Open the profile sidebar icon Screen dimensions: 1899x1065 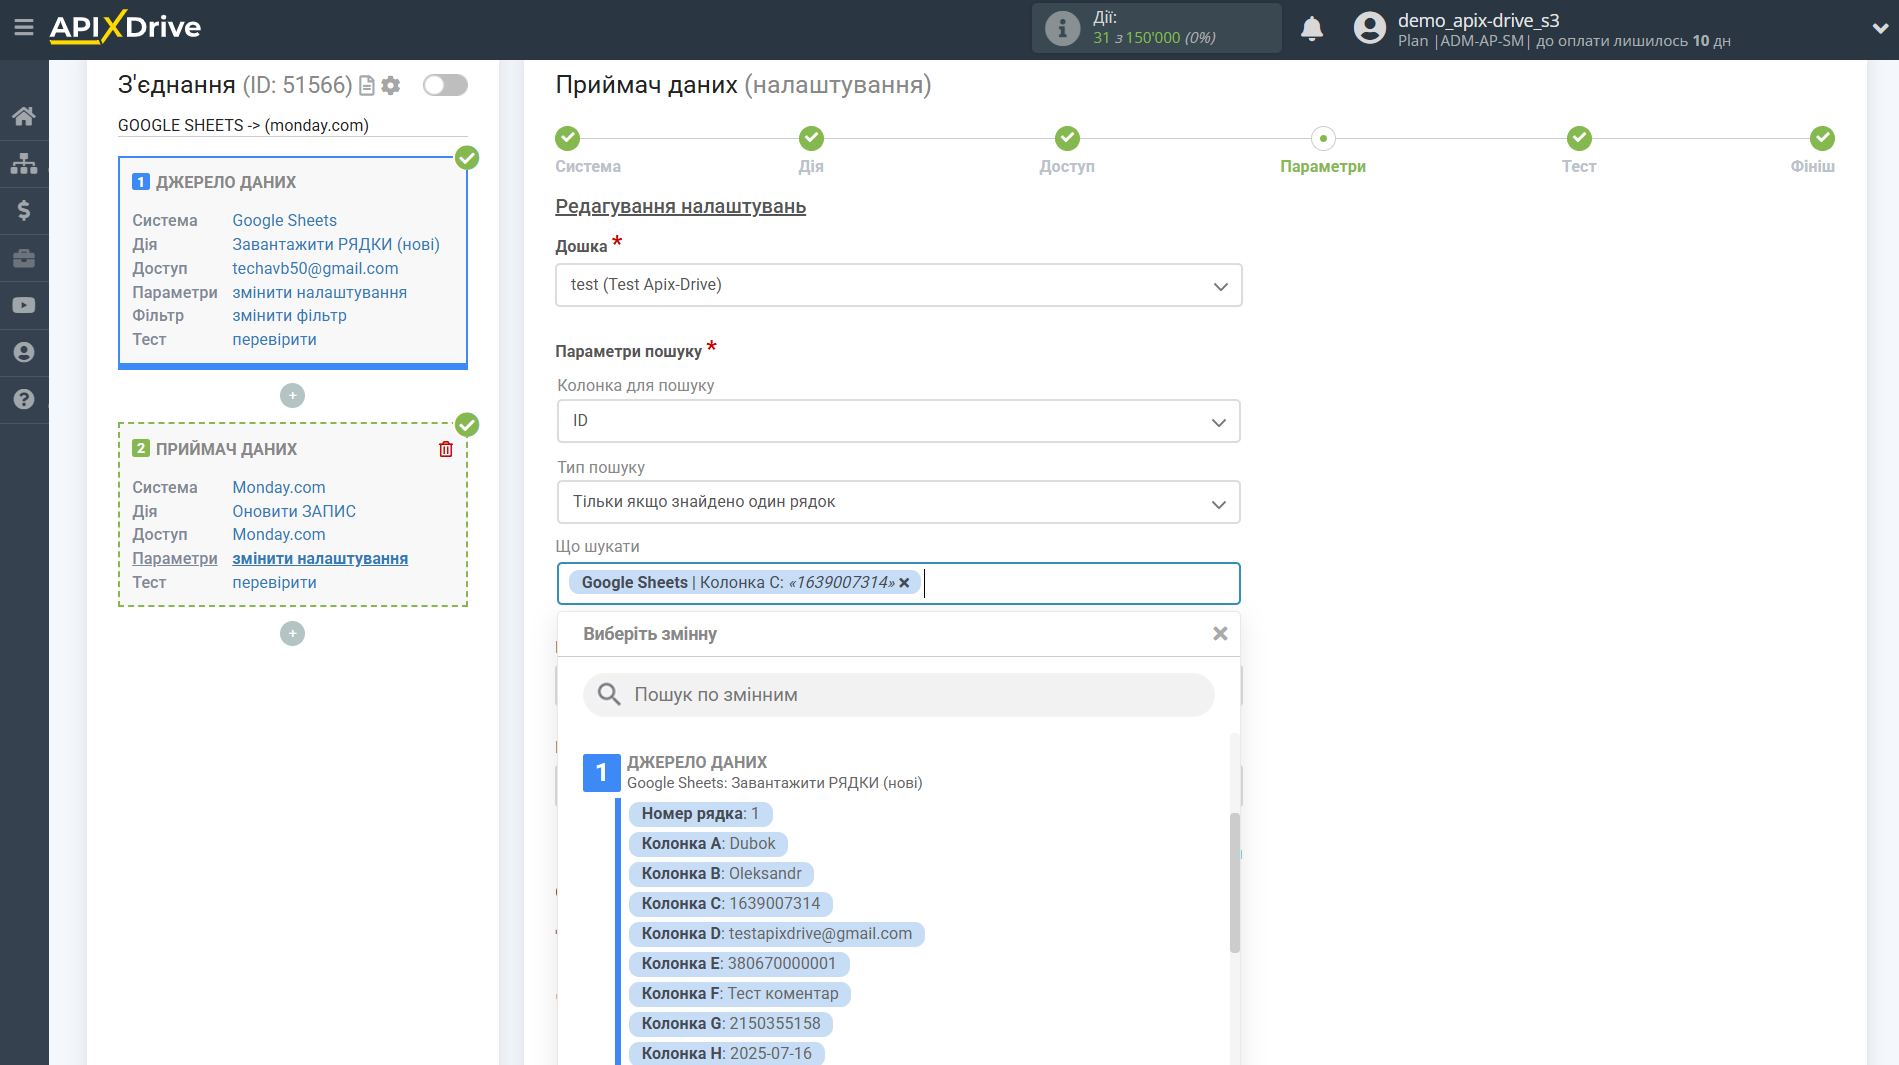tap(24, 352)
